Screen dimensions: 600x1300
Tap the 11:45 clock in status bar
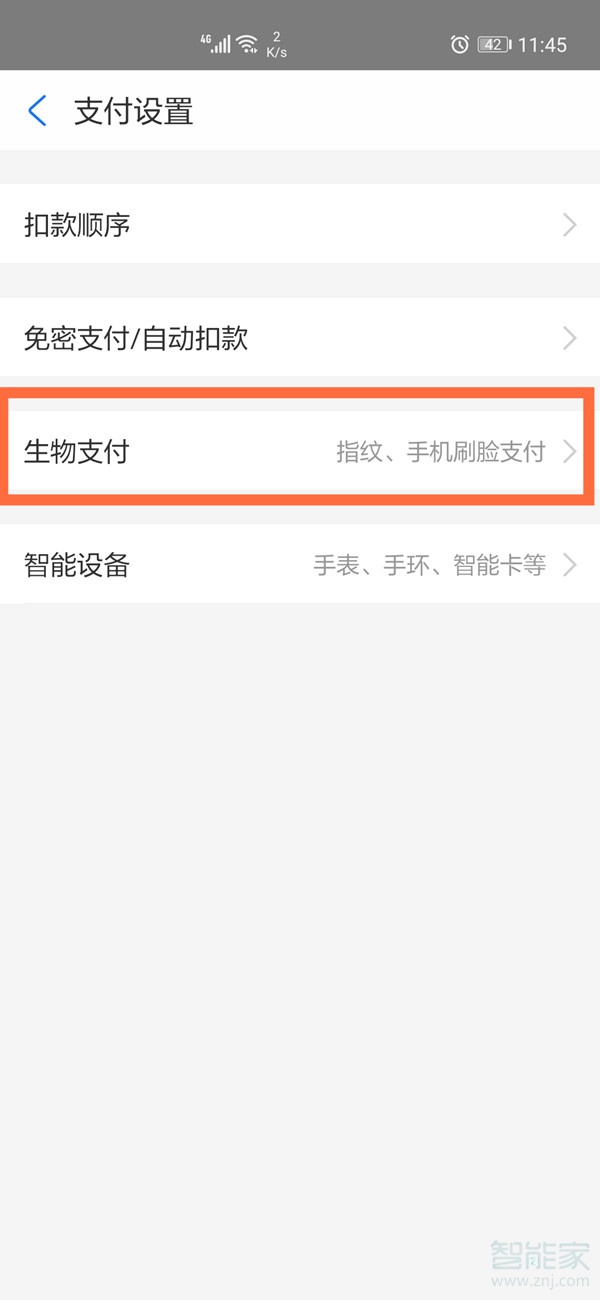pos(542,45)
